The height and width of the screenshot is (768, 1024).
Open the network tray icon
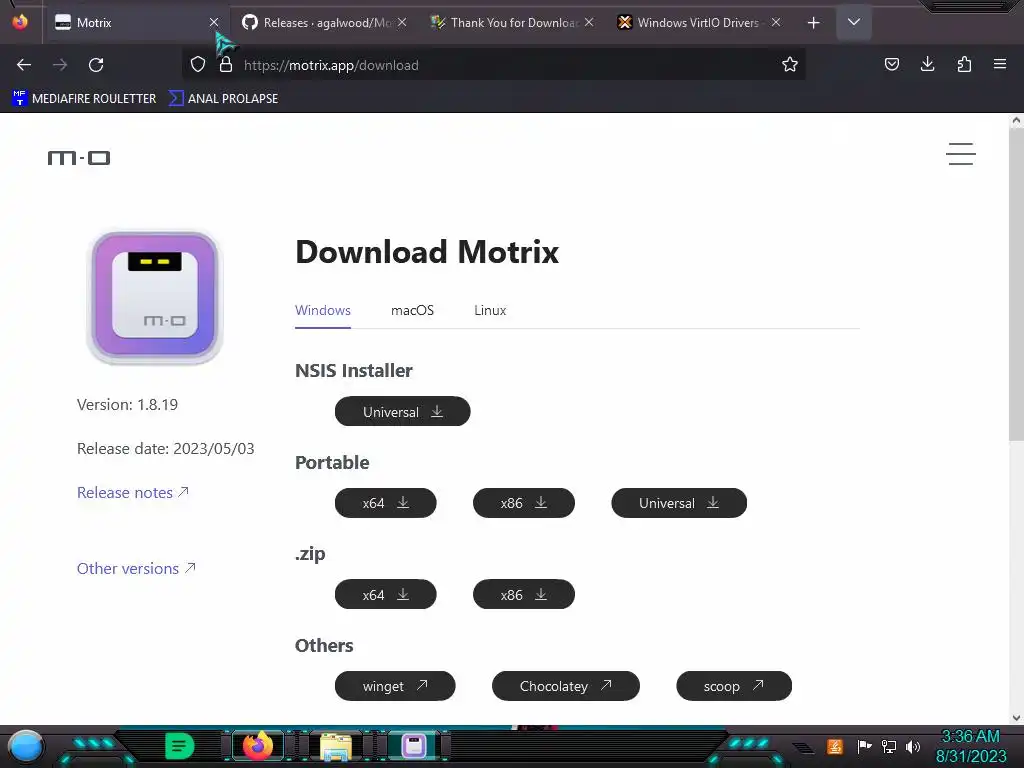click(x=889, y=746)
